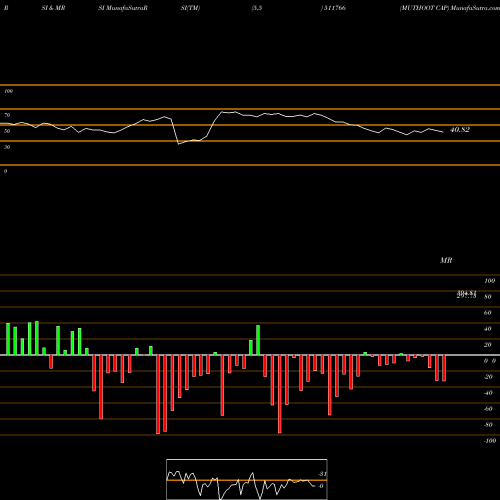This screenshot has width=500, height=500.
Task: Click the MR label above the bar chart
Action: [446, 260]
